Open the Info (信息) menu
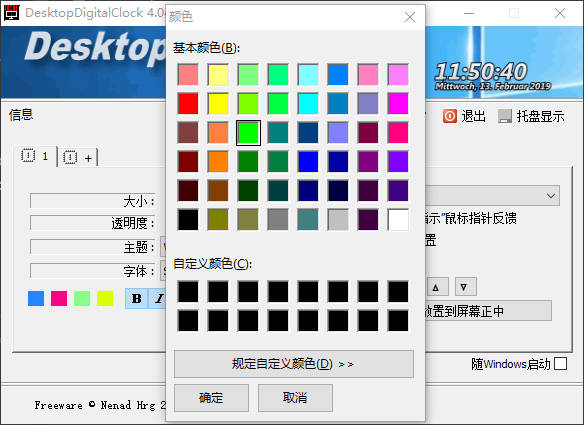 21,115
